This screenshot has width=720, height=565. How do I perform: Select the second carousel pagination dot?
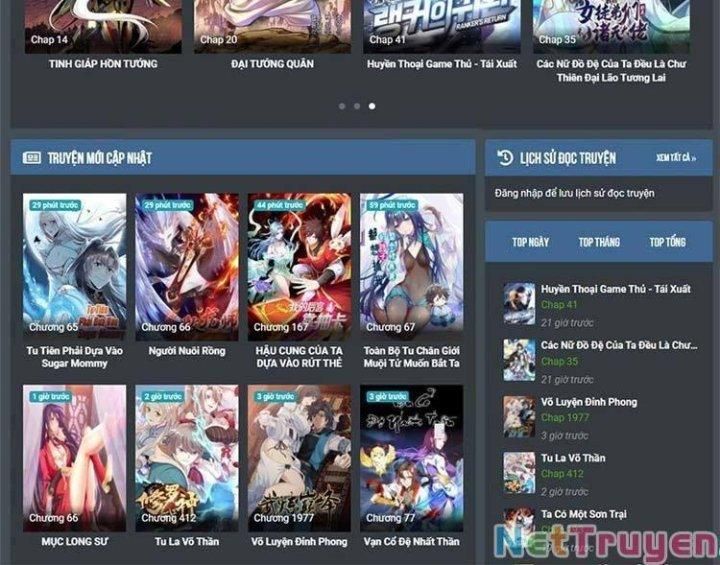(357, 105)
